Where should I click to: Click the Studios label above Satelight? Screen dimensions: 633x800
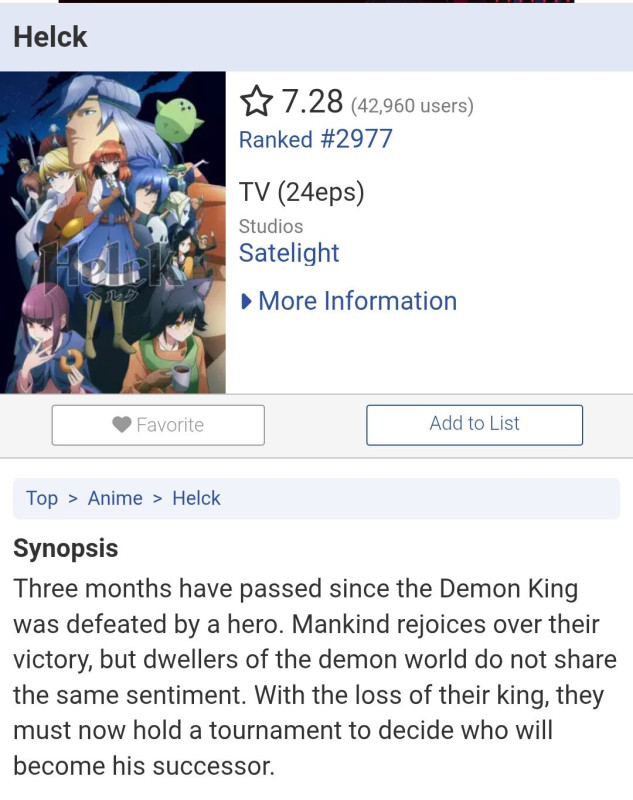tap(271, 226)
